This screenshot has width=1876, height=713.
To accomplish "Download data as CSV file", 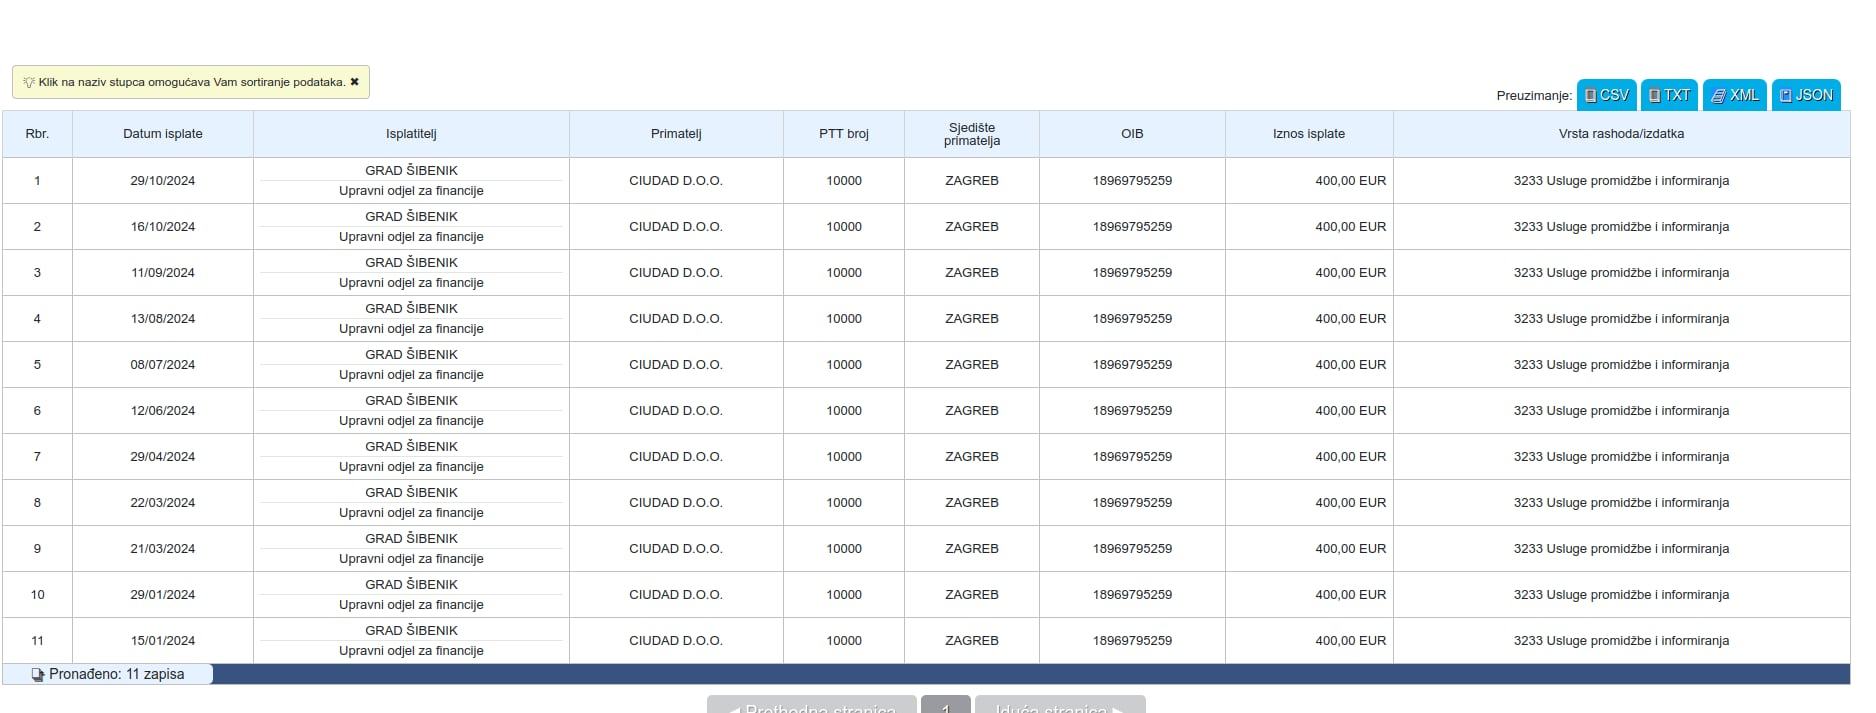I will [x=1606, y=95].
